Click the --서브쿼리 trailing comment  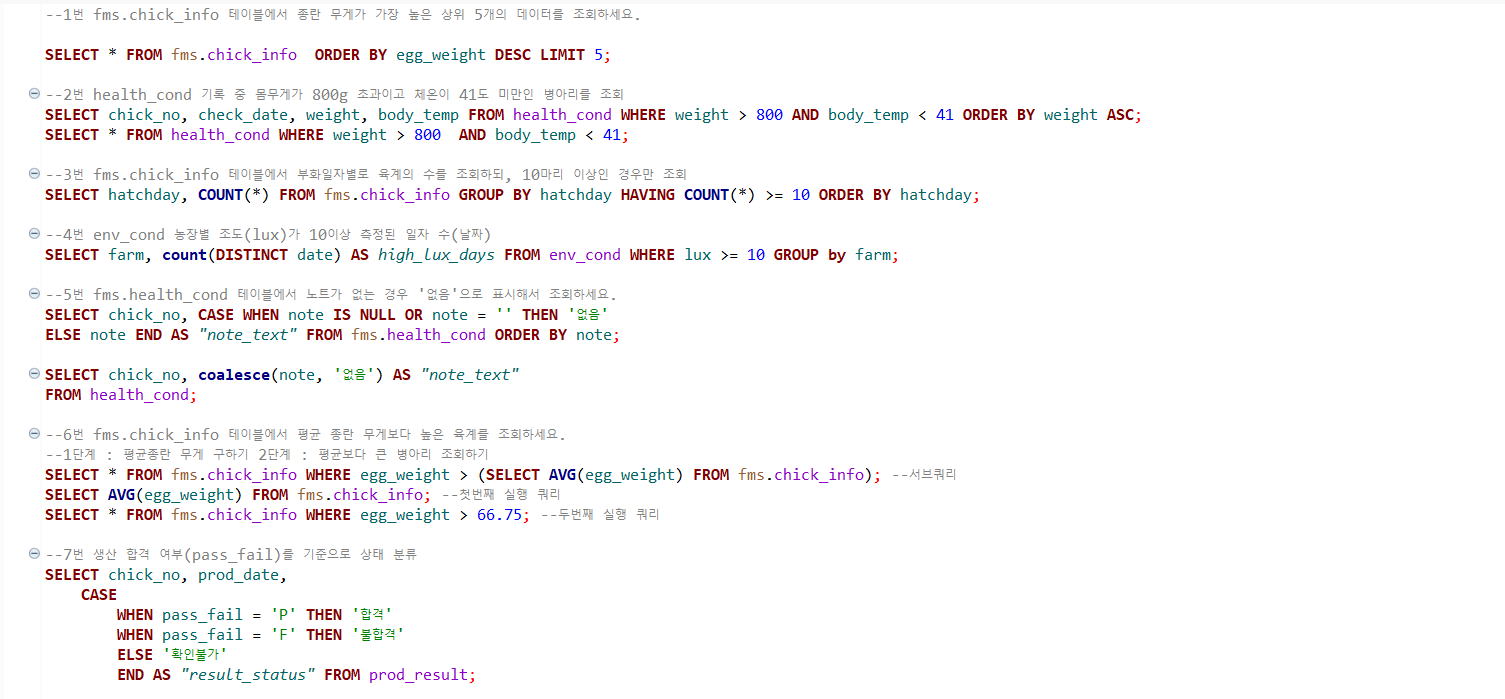coord(923,475)
